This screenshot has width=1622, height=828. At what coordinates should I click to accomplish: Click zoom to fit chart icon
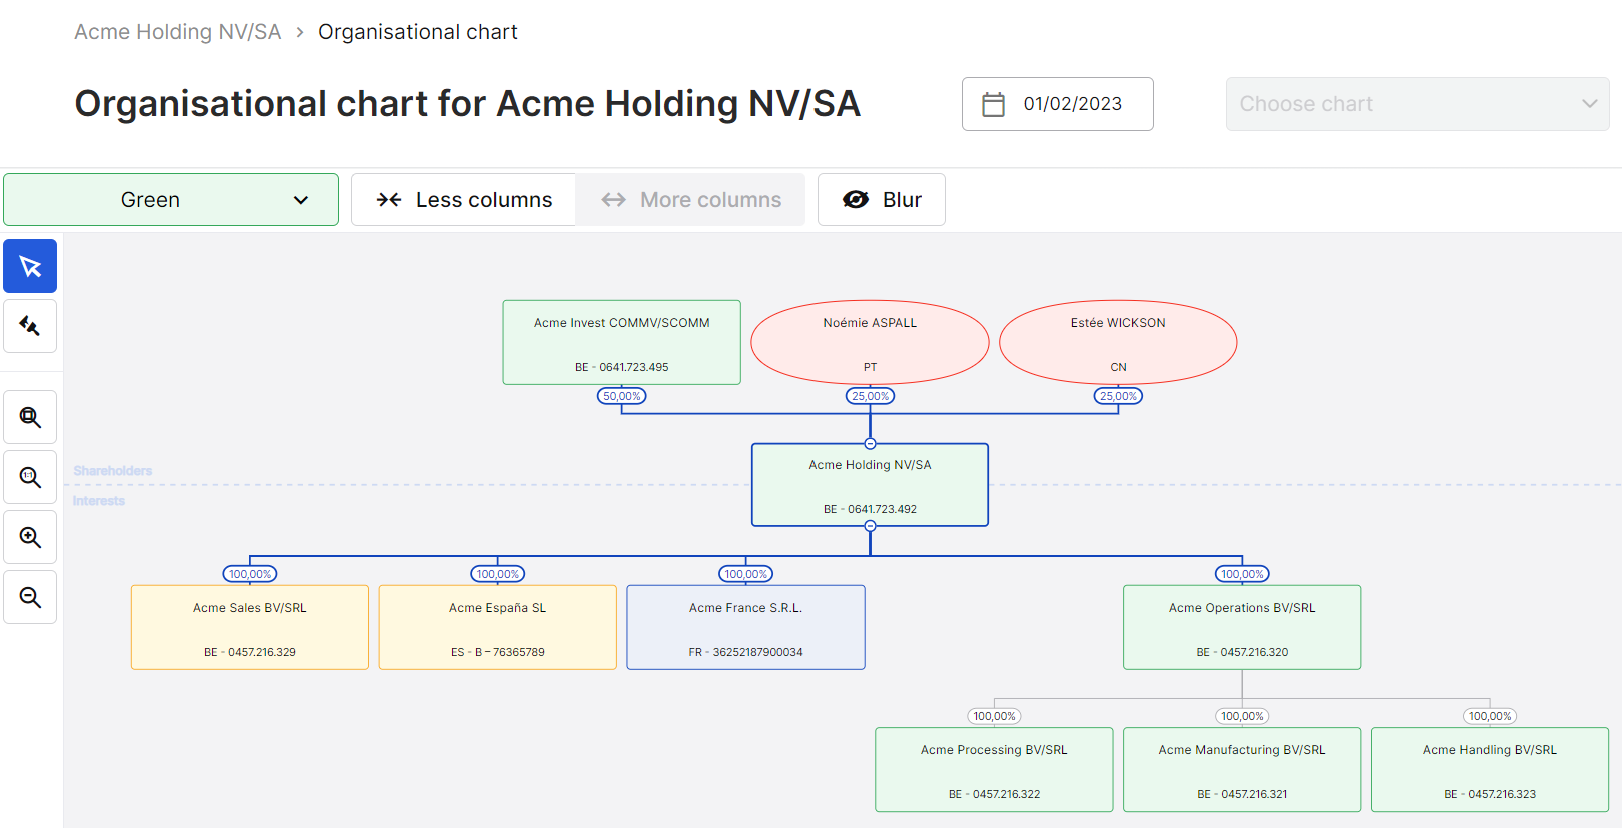[x=29, y=417]
